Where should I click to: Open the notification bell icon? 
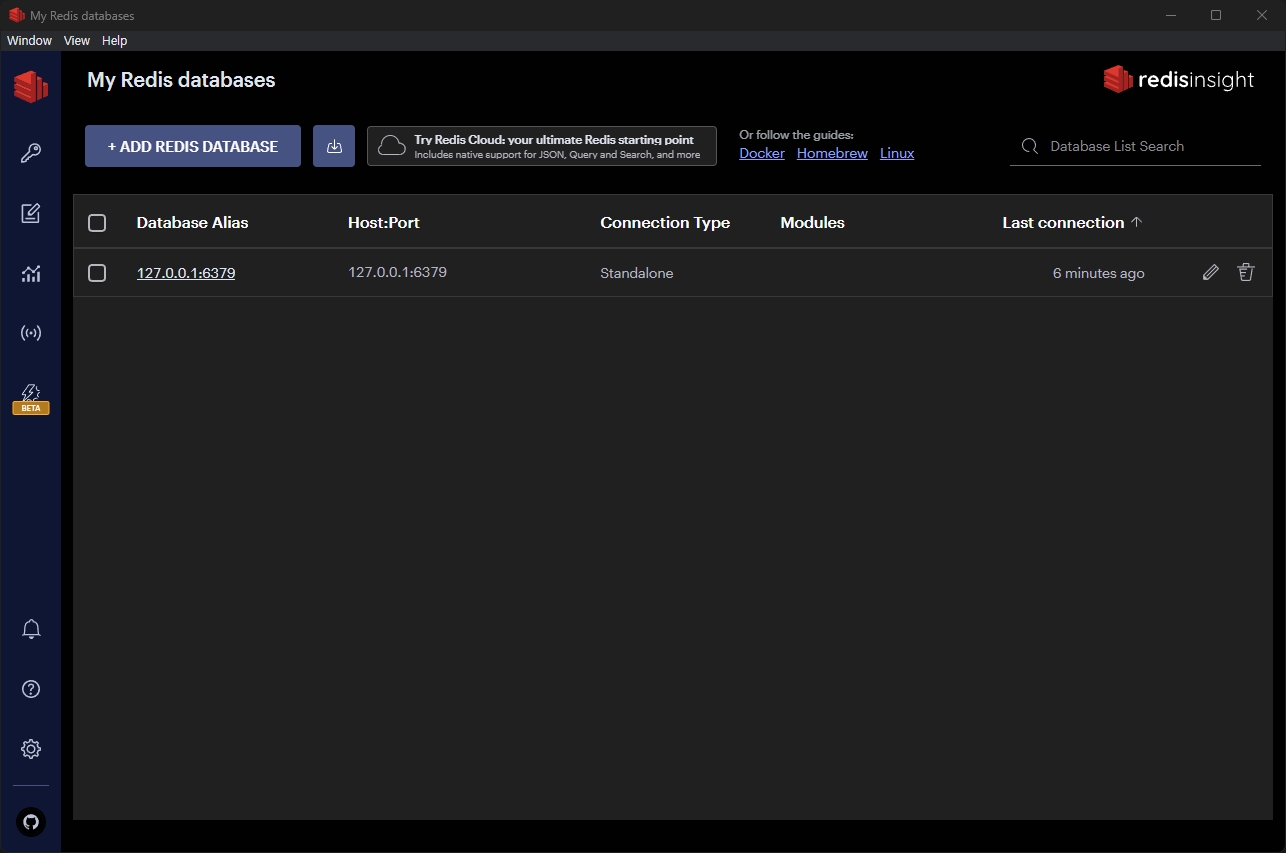click(31, 629)
